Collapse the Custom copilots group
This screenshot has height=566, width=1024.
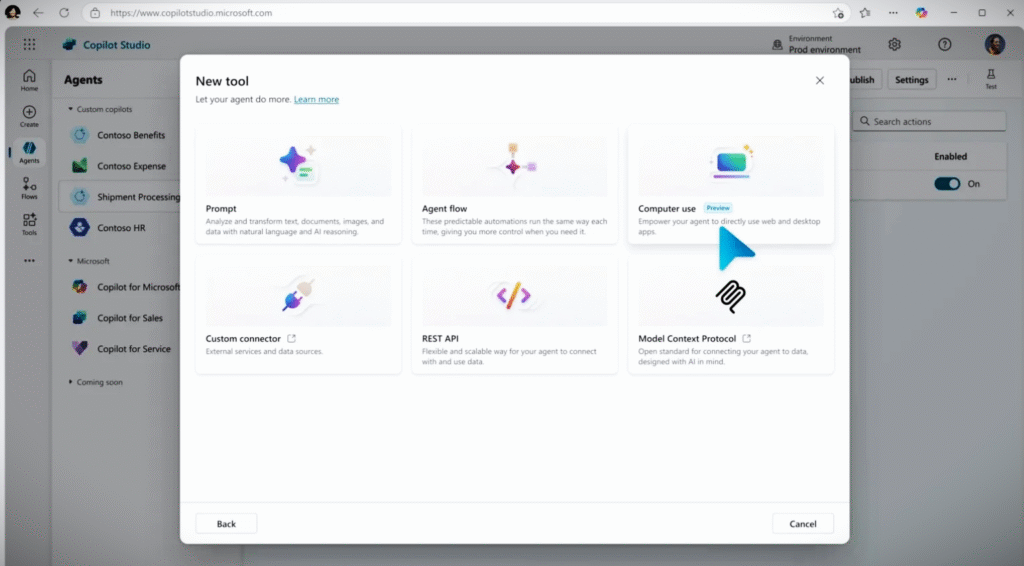pyautogui.click(x=71, y=109)
